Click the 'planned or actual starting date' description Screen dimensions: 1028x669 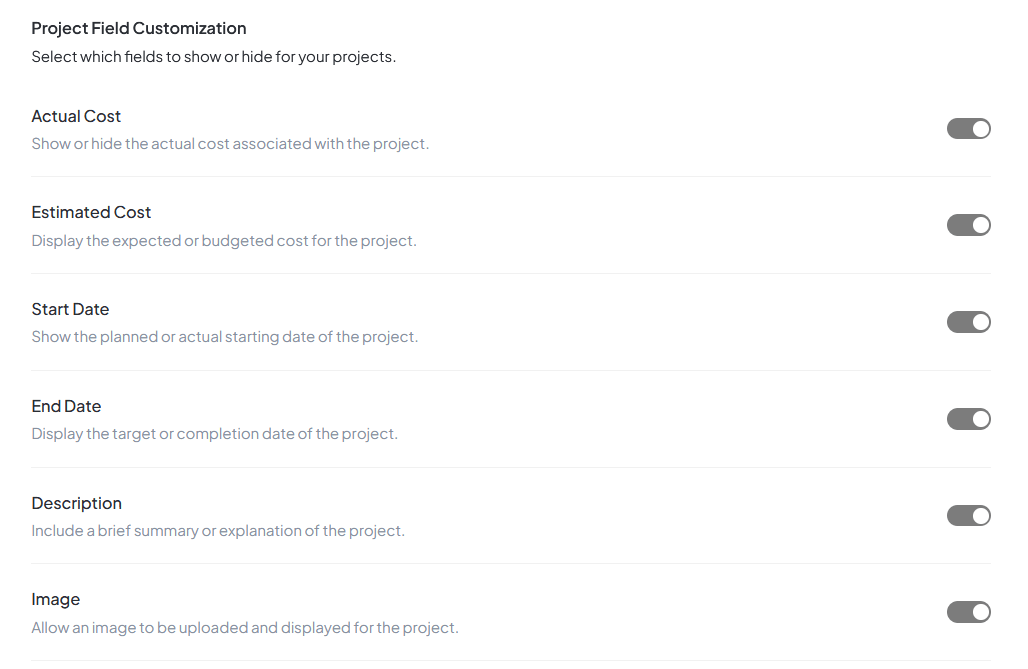coord(224,337)
